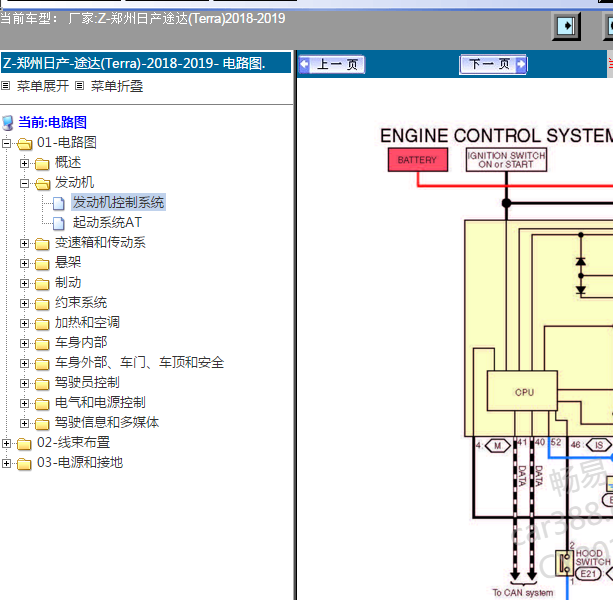The height and width of the screenshot is (600, 613).
Task: Click the folder icon of 01-电路图
Action: [24, 144]
